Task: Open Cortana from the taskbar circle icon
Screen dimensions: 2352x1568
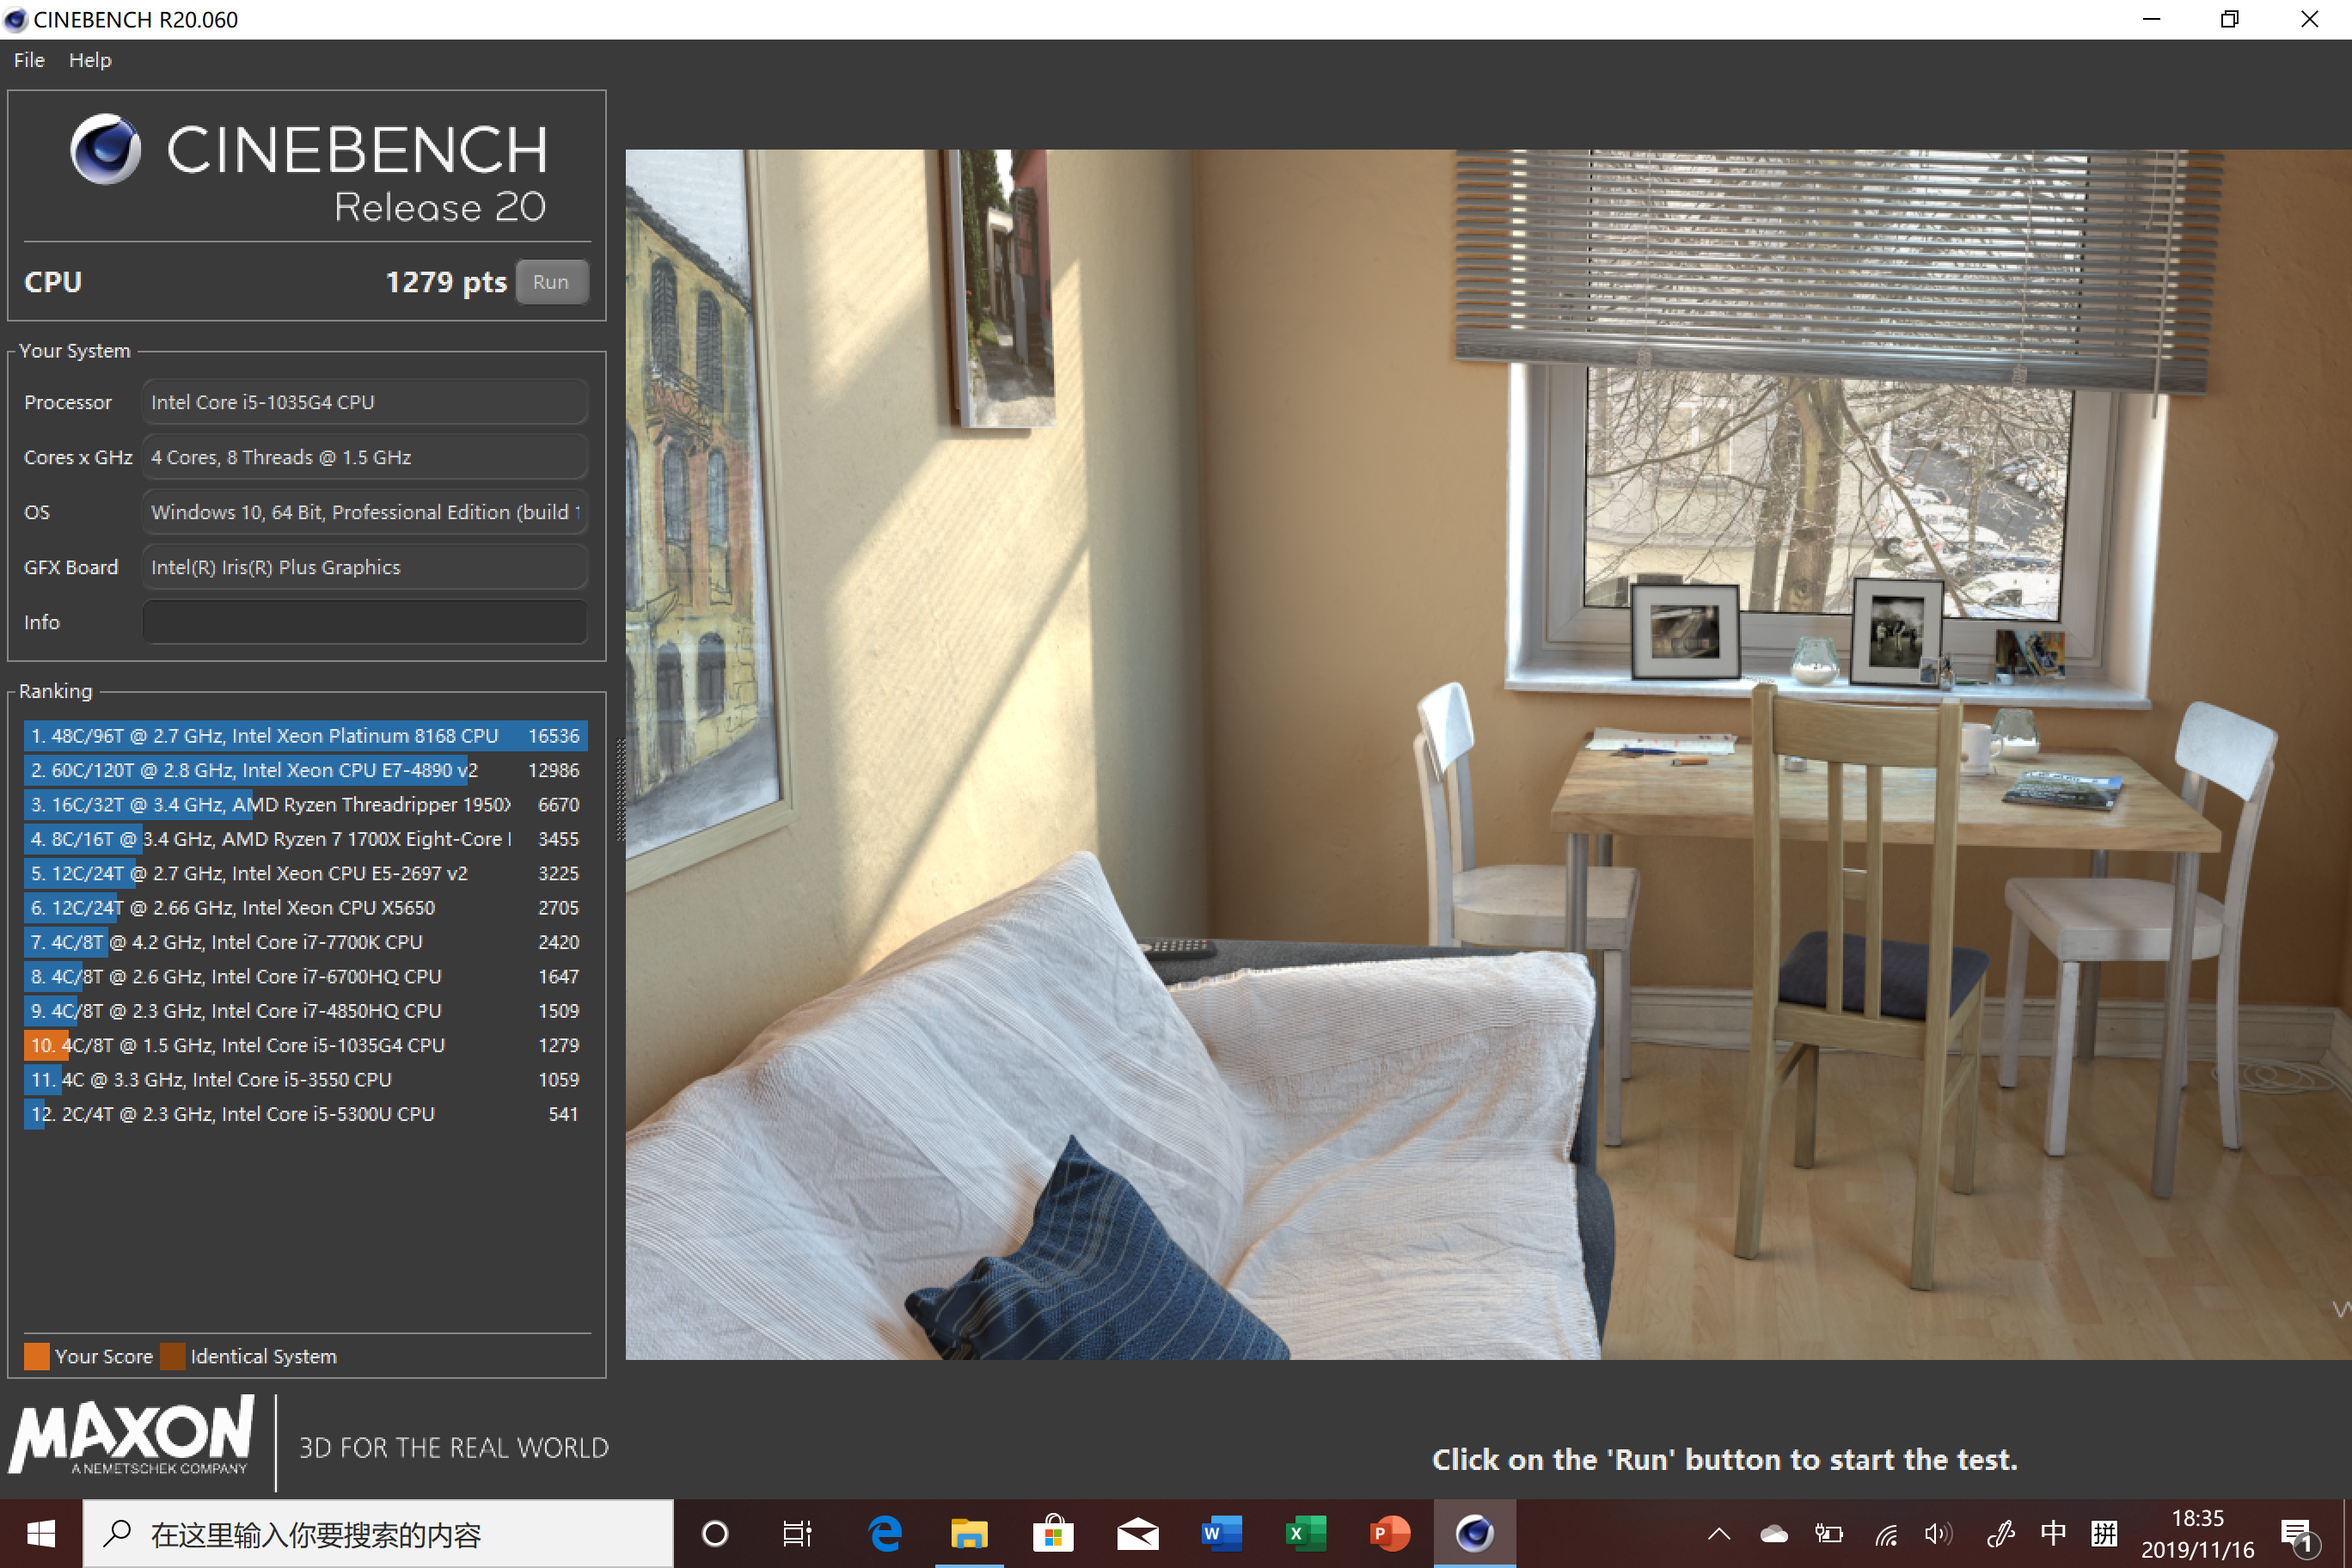Action: pos(715,1533)
